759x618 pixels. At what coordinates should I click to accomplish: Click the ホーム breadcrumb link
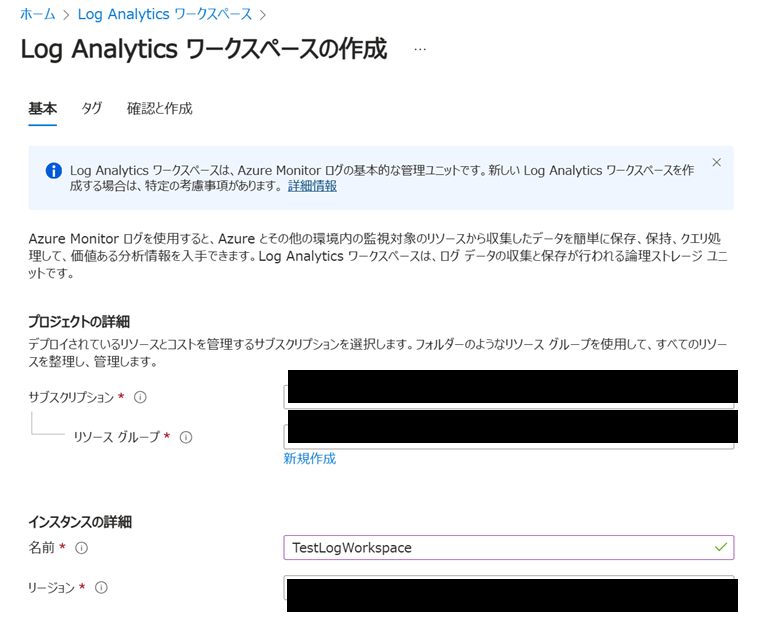37,14
